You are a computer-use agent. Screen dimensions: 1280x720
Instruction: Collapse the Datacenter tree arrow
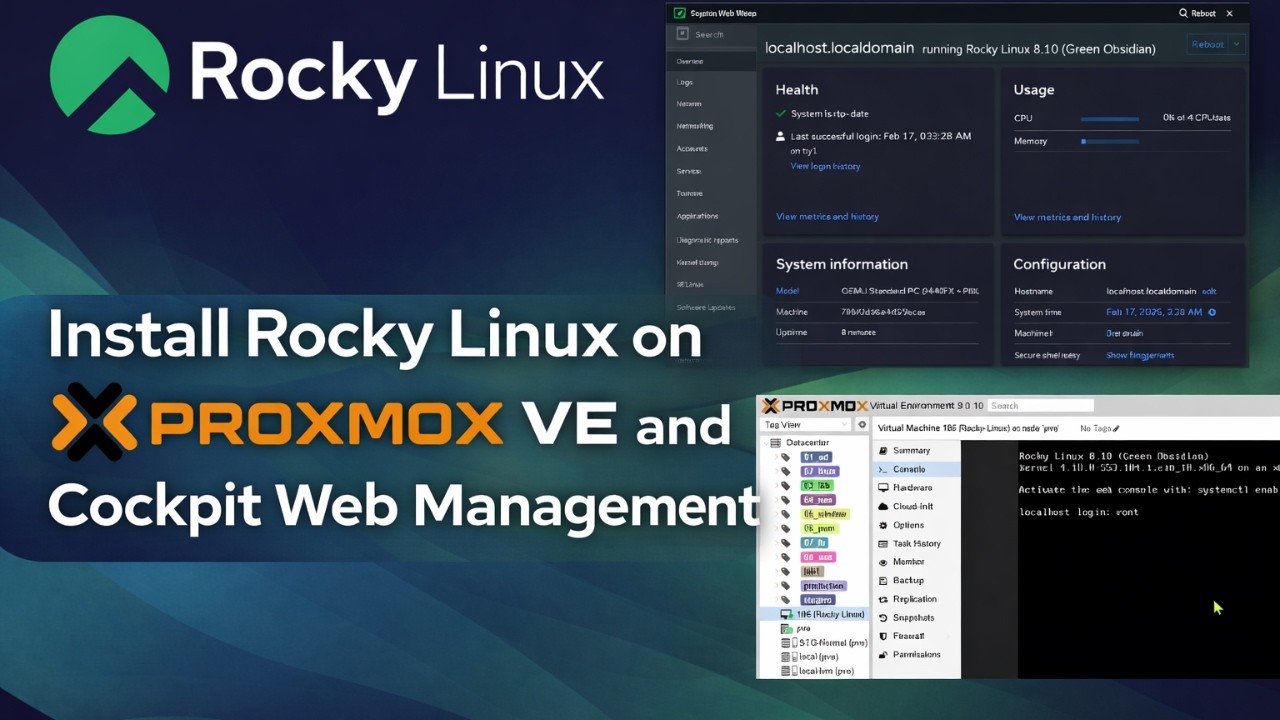point(764,442)
